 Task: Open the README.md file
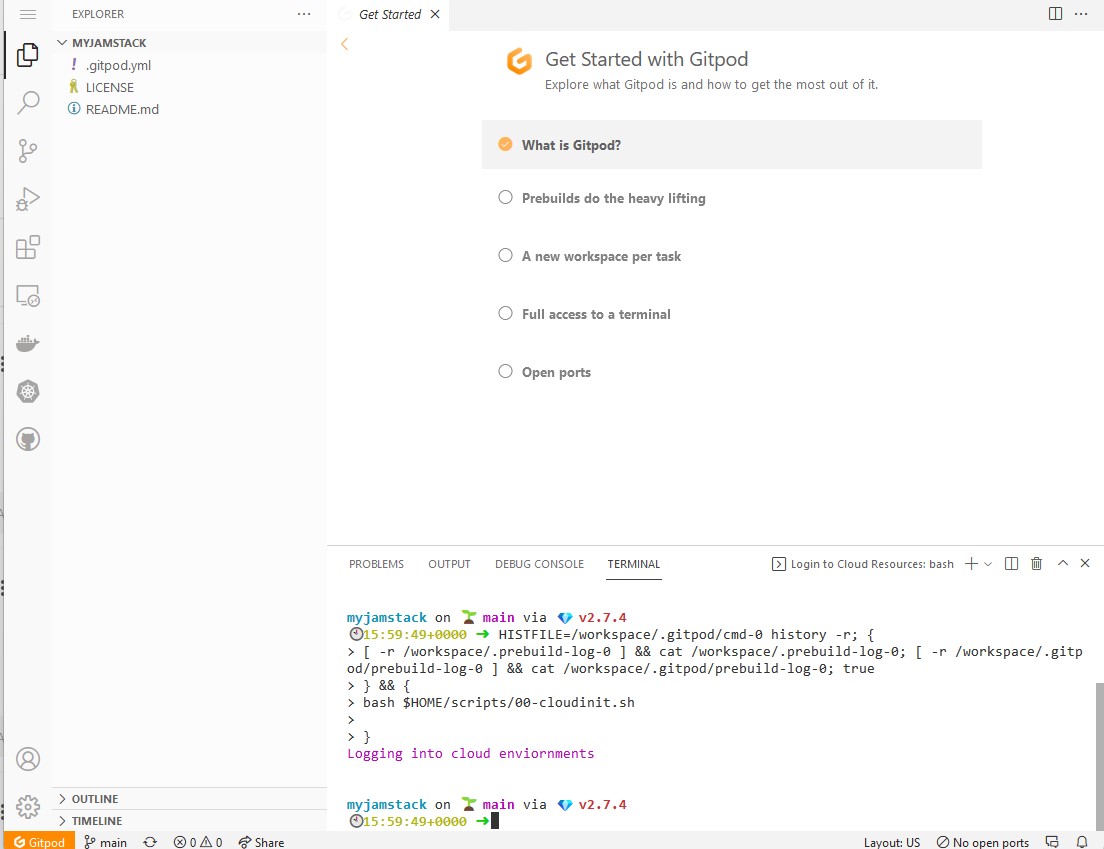[x=189, y=109]
